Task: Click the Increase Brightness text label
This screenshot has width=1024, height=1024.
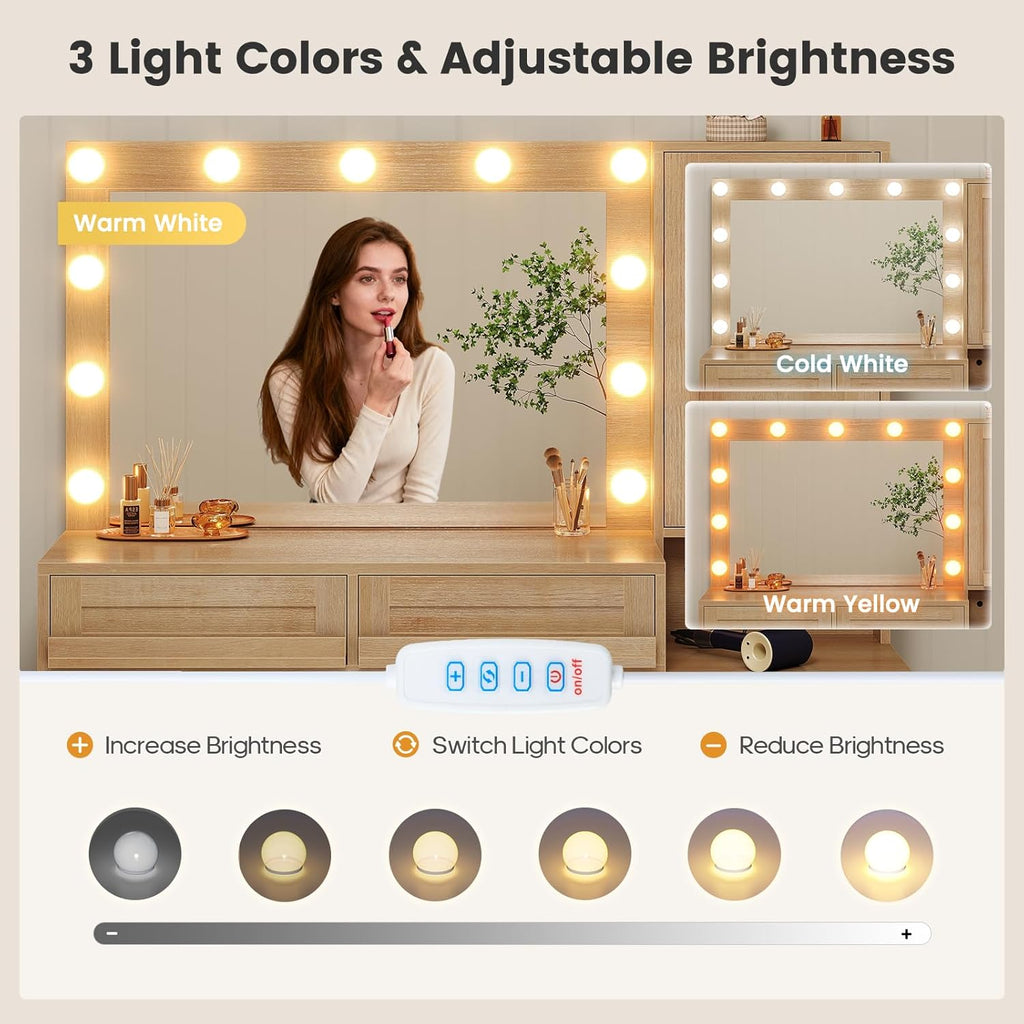Action: [213, 745]
